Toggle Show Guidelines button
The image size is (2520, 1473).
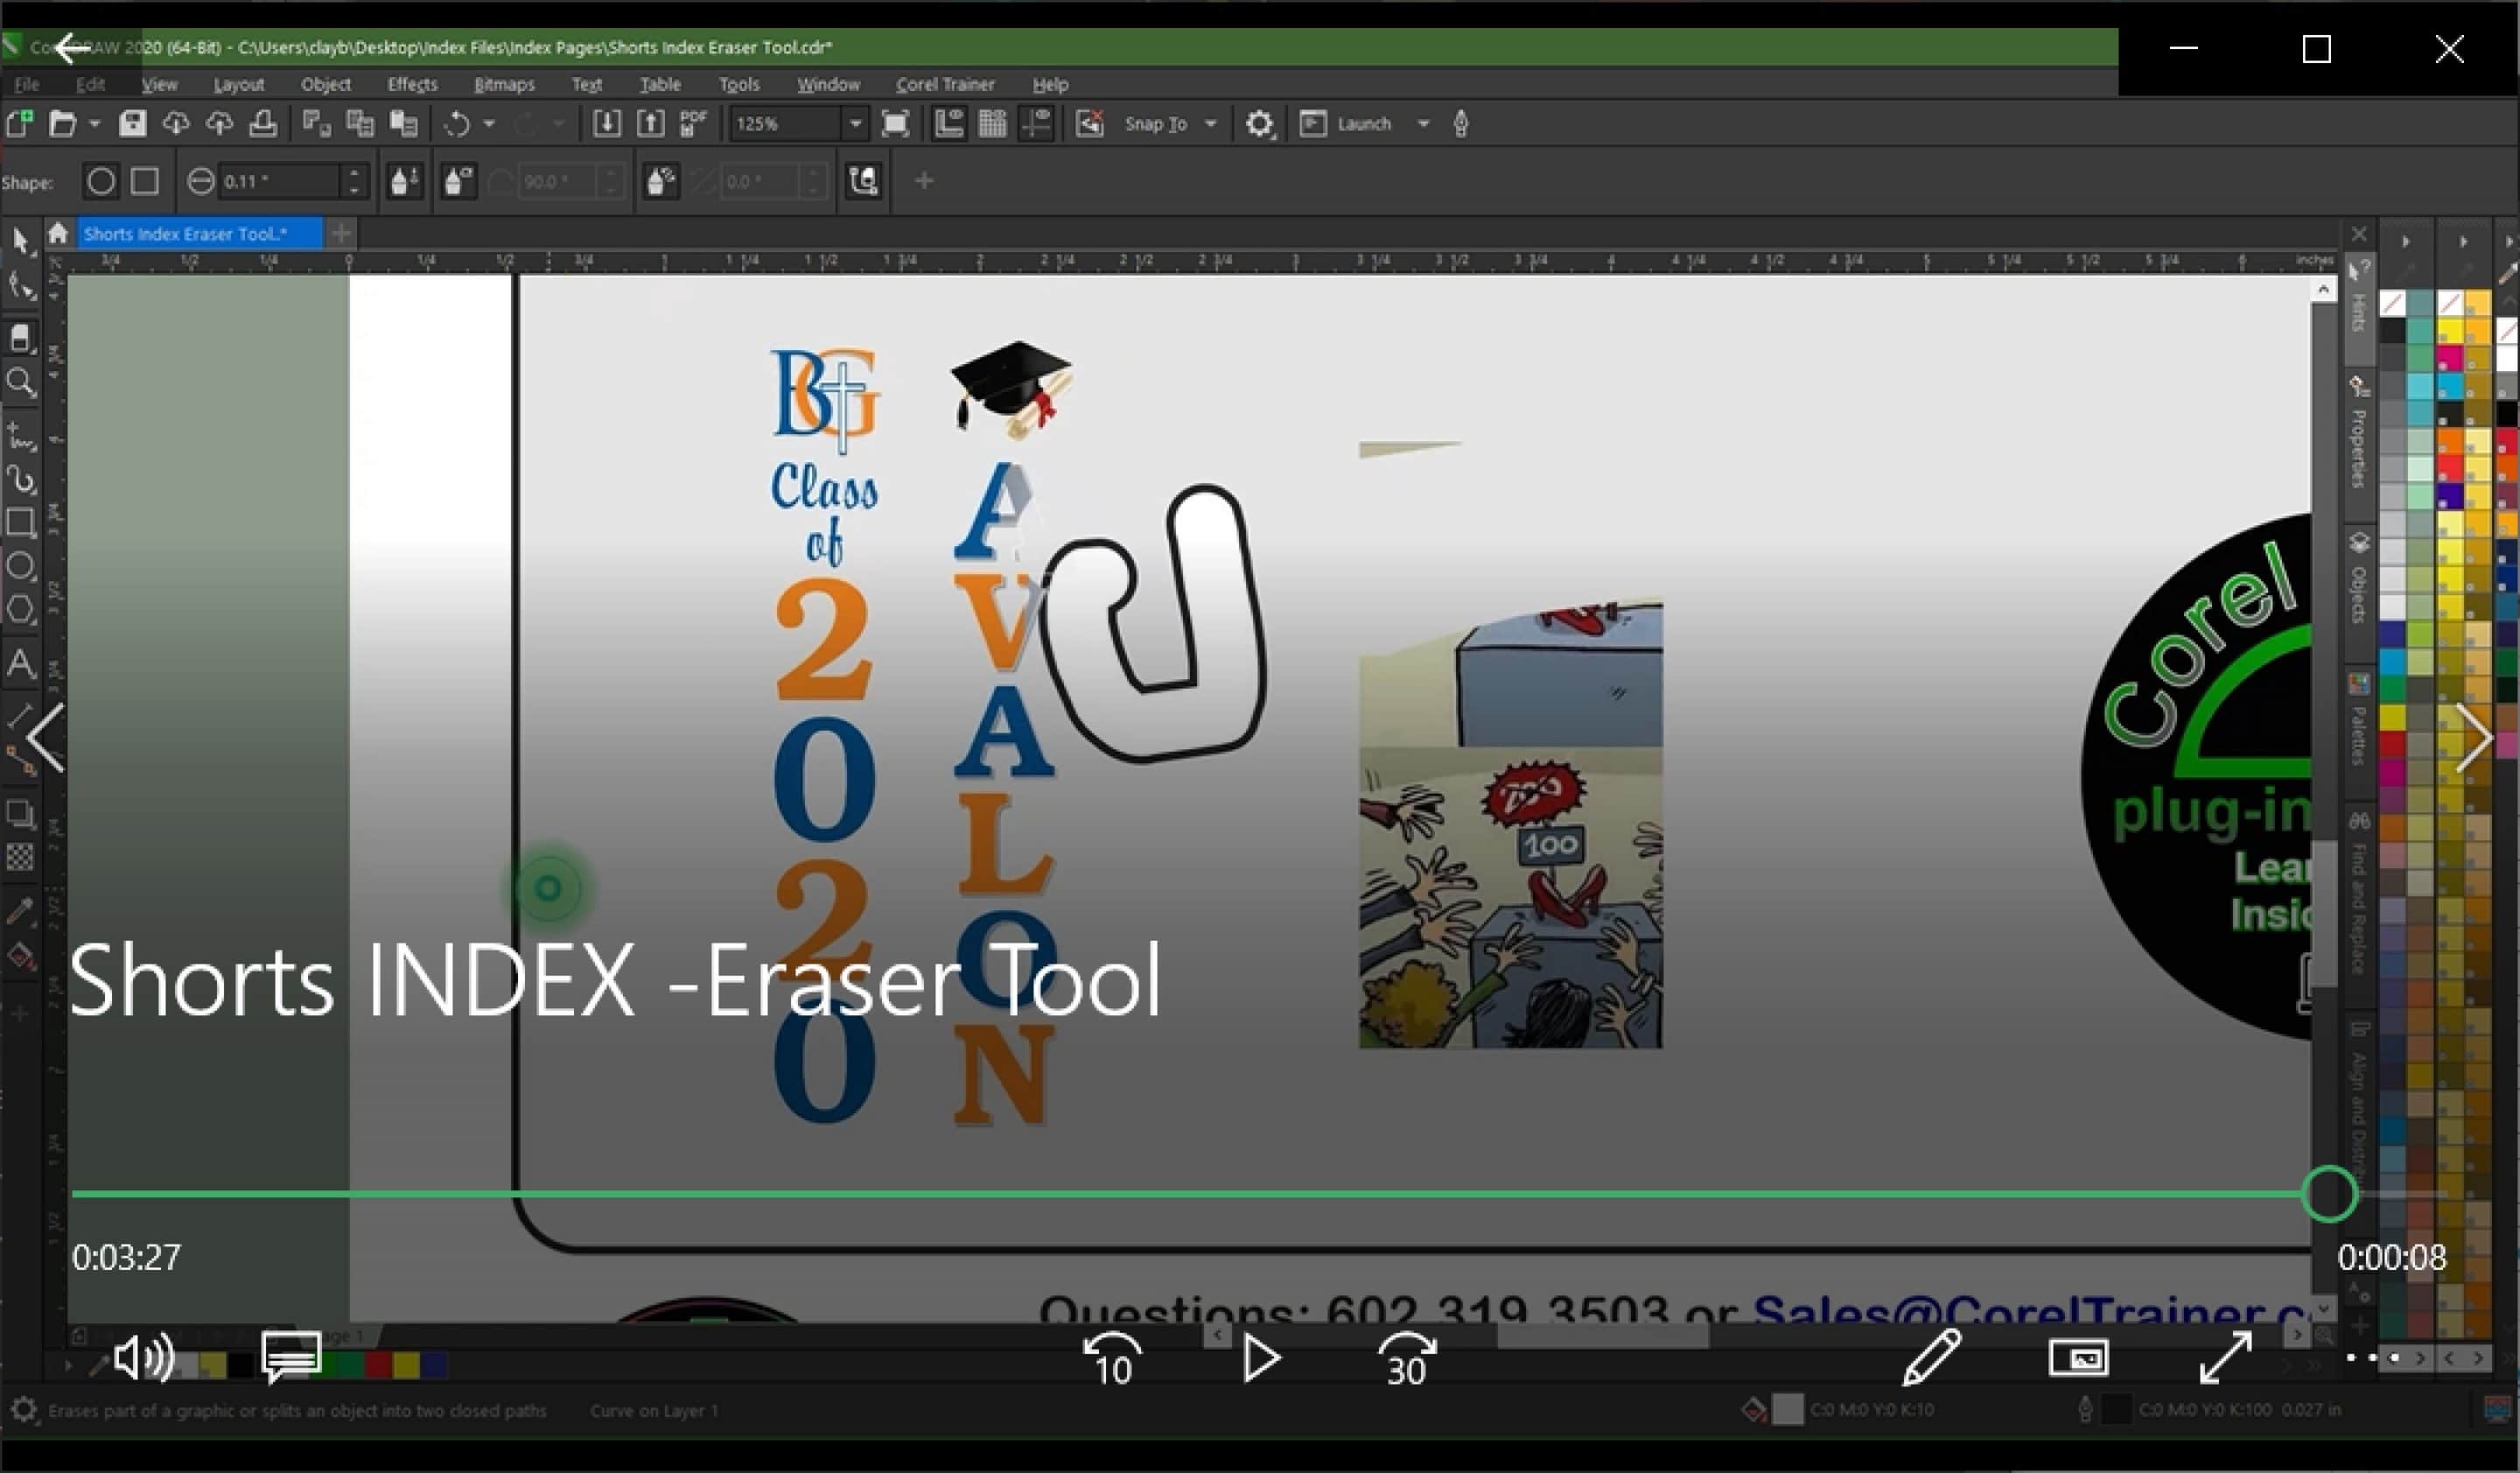(x=1036, y=124)
